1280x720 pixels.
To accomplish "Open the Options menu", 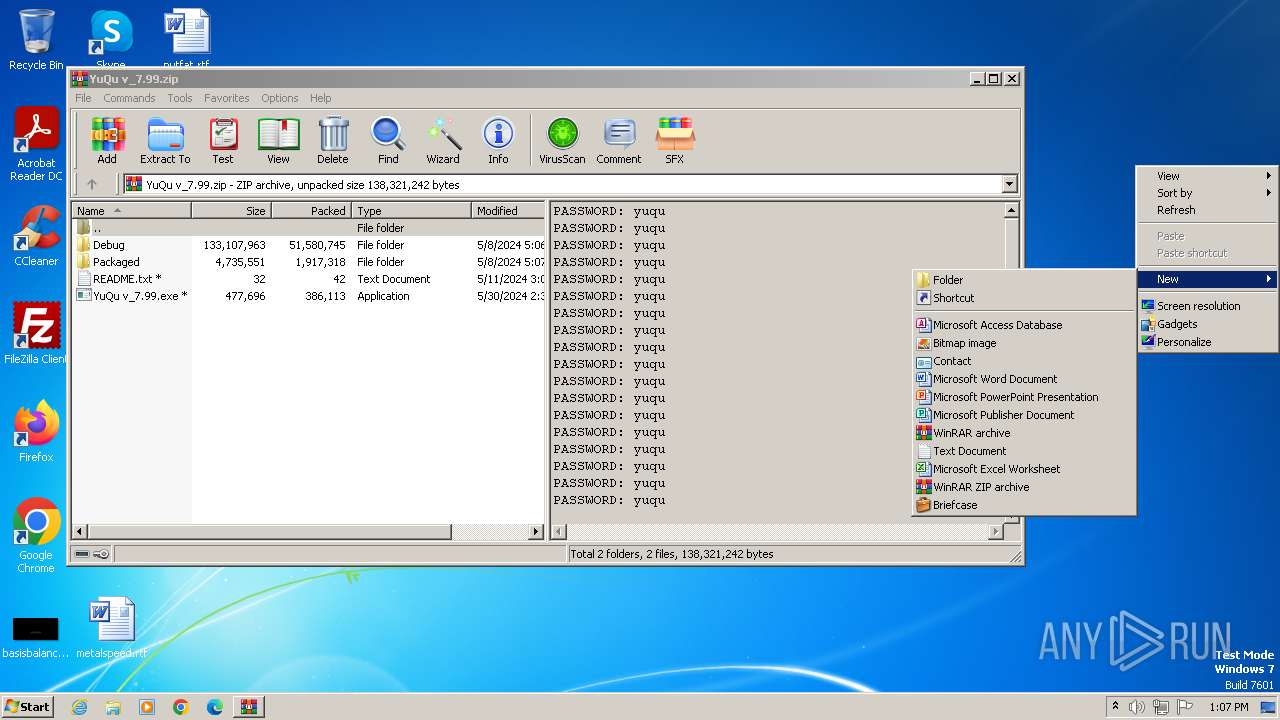I will click(280, 98).
